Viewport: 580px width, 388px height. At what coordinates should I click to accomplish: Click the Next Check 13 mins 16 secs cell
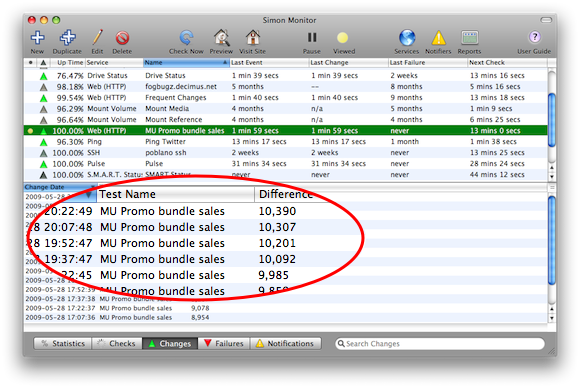click(497, 76)
